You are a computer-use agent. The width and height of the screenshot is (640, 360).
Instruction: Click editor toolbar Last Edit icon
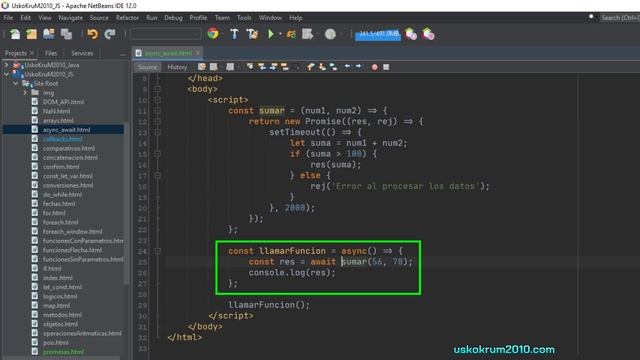[202, 67]
